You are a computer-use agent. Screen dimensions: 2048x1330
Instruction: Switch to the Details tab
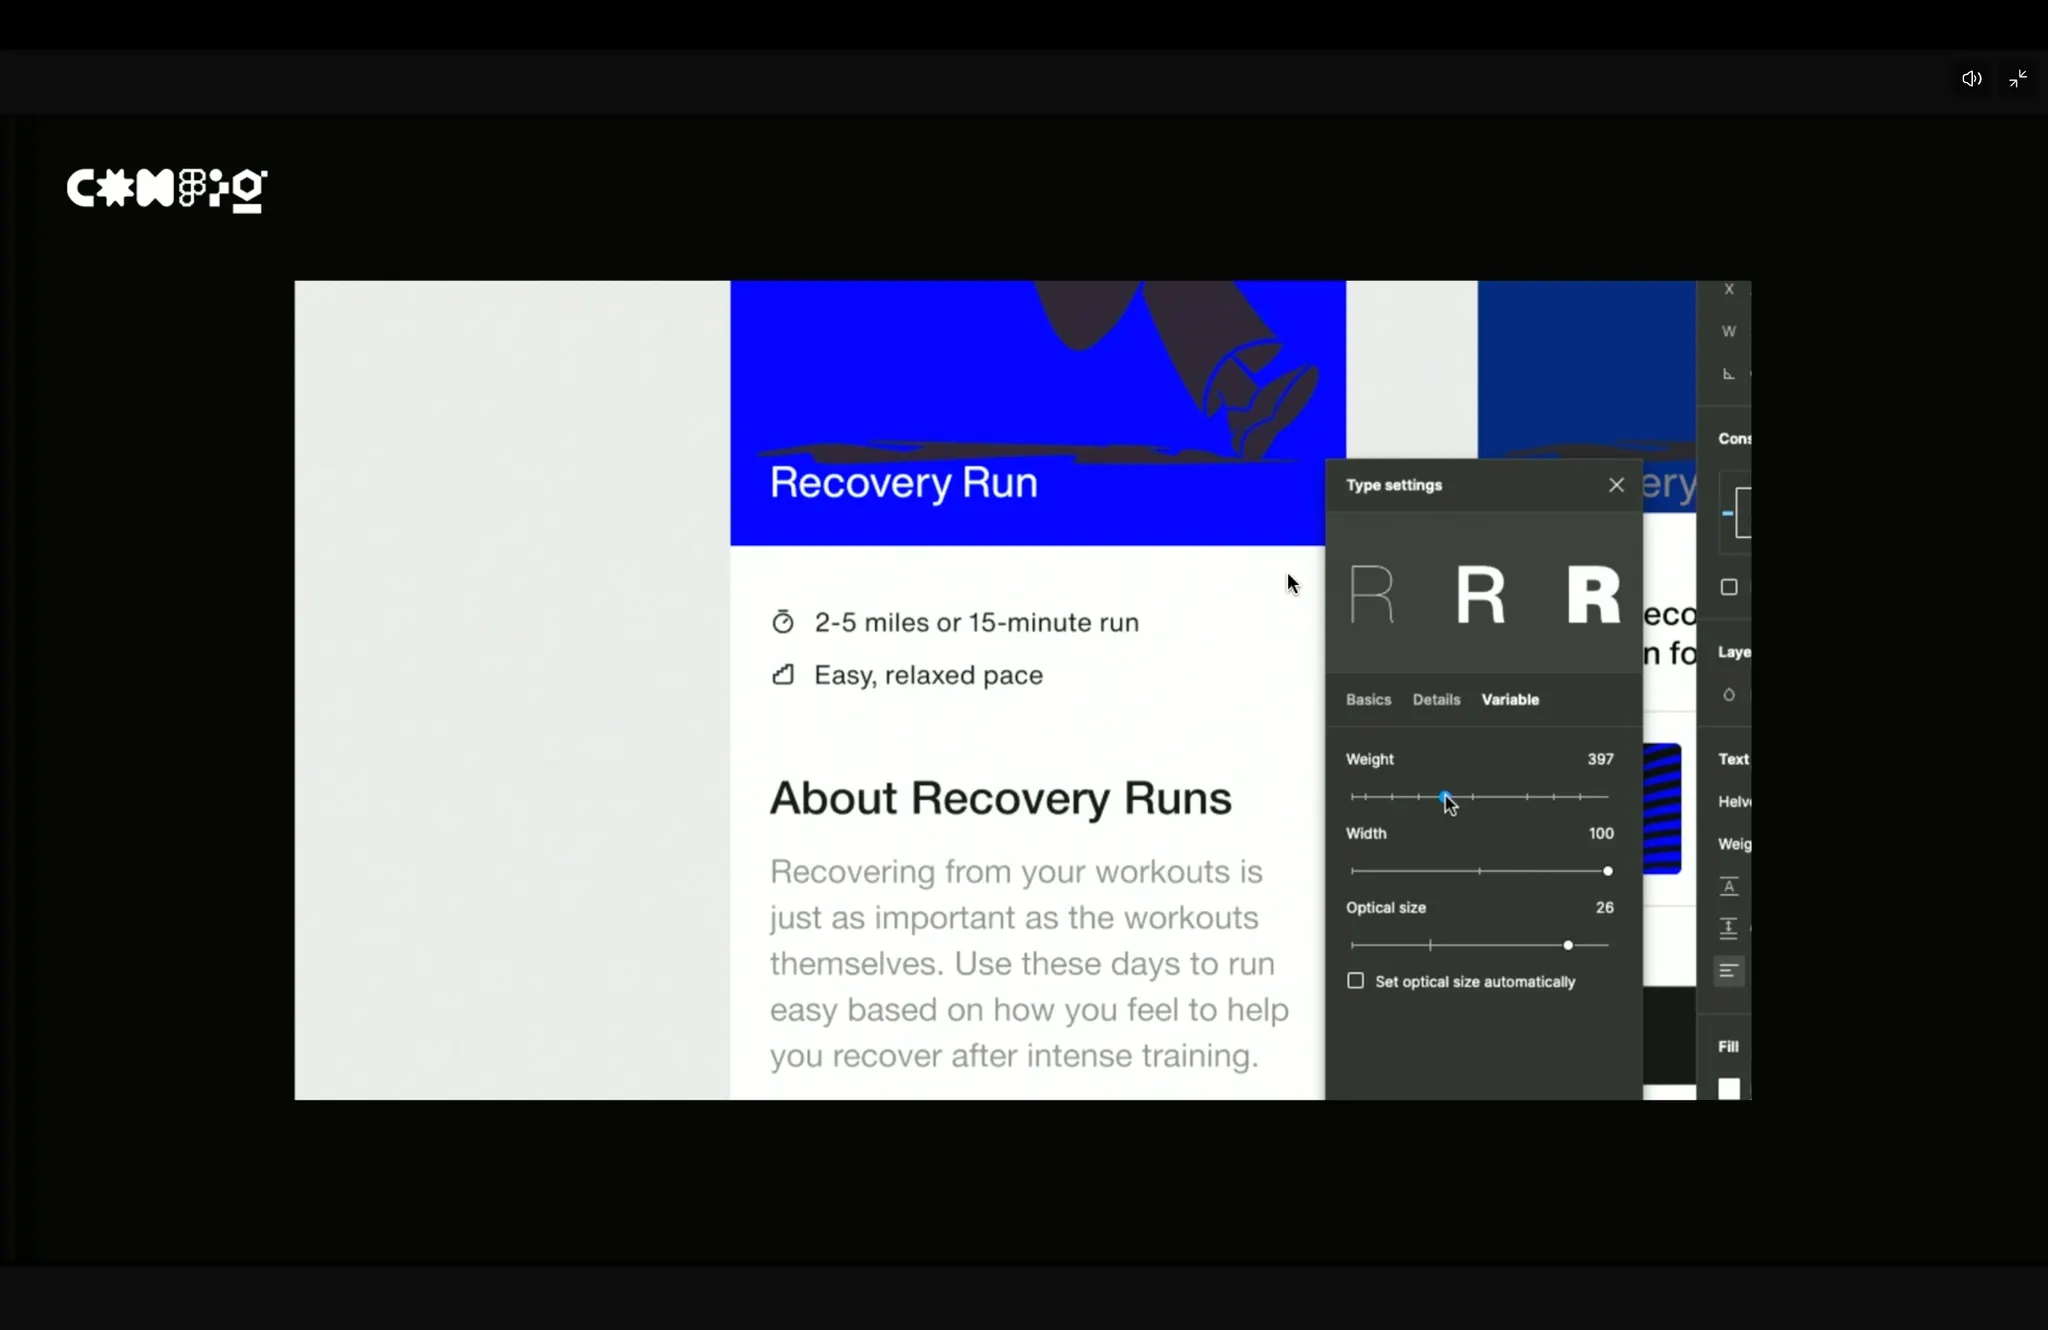pos(1436,700)
